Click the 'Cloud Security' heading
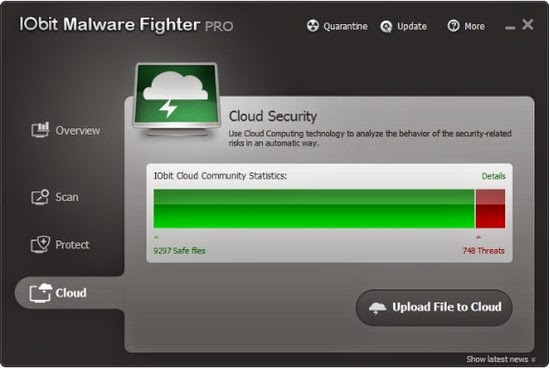The width and height of the screenshot is (550, 369). pos(273,116)
